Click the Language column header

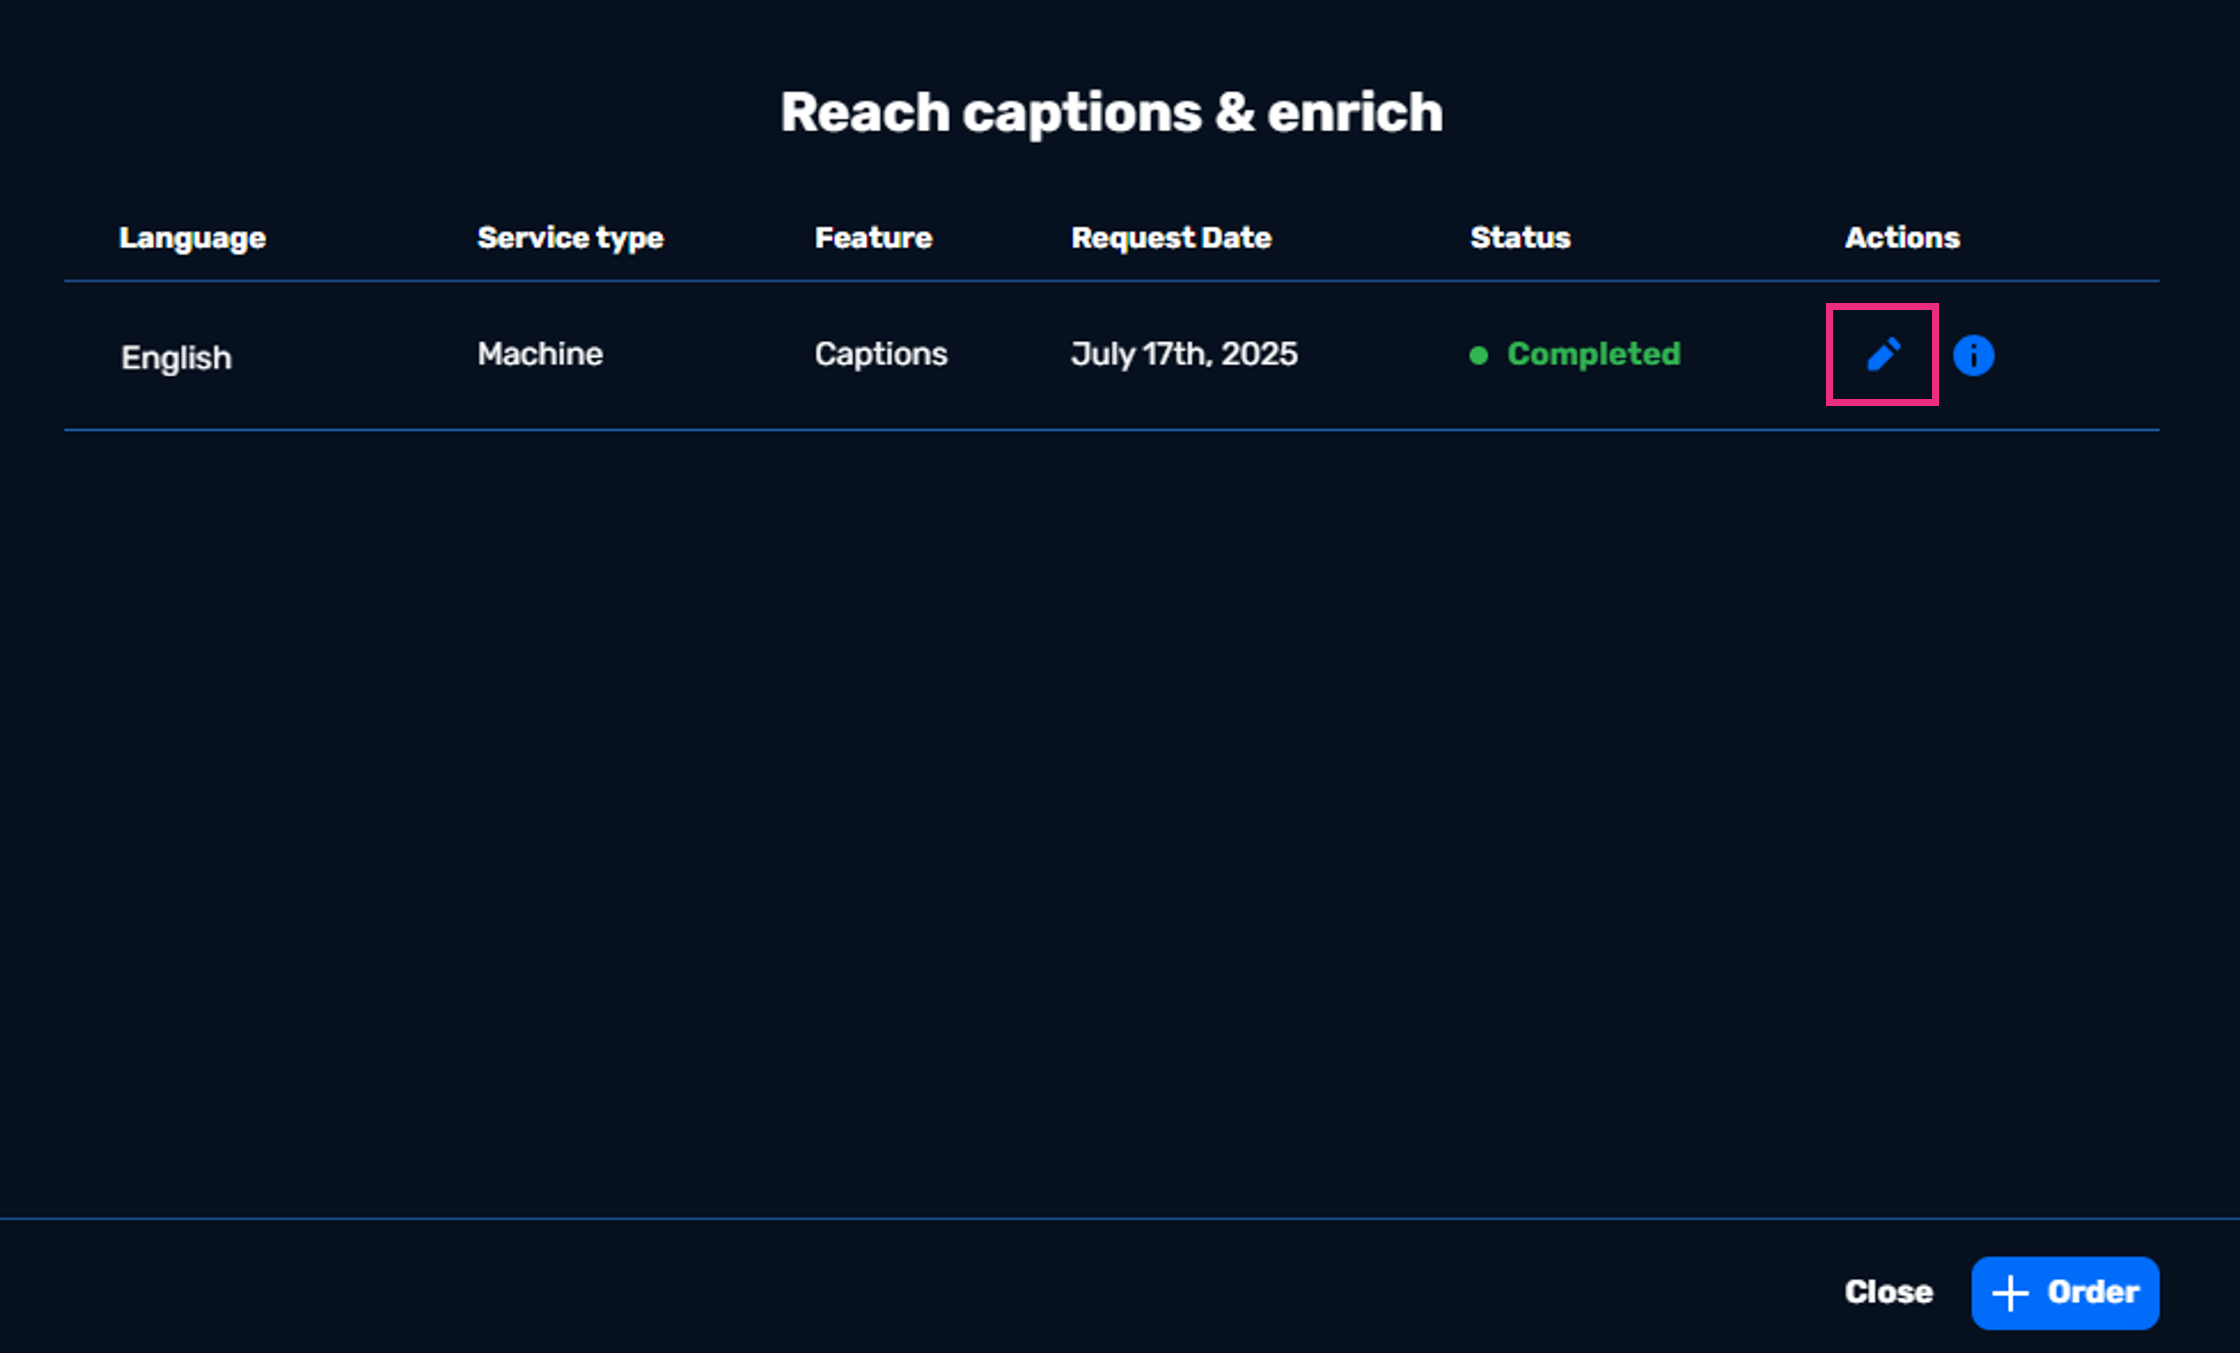[x=192, y=238]
